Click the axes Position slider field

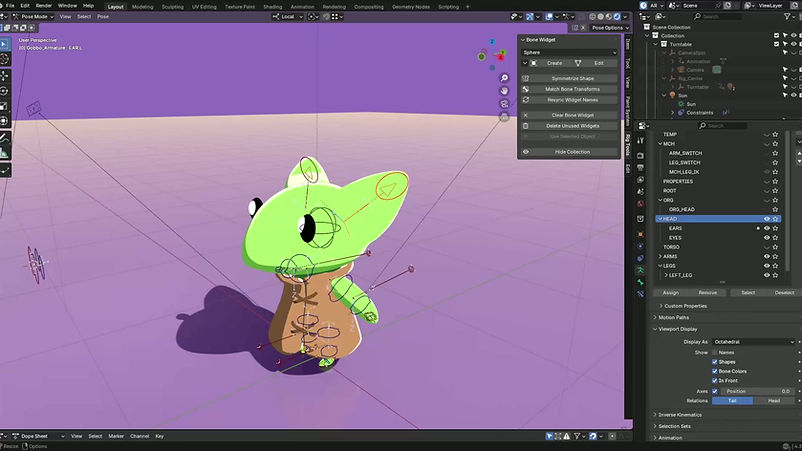click(x=758, y=391)
